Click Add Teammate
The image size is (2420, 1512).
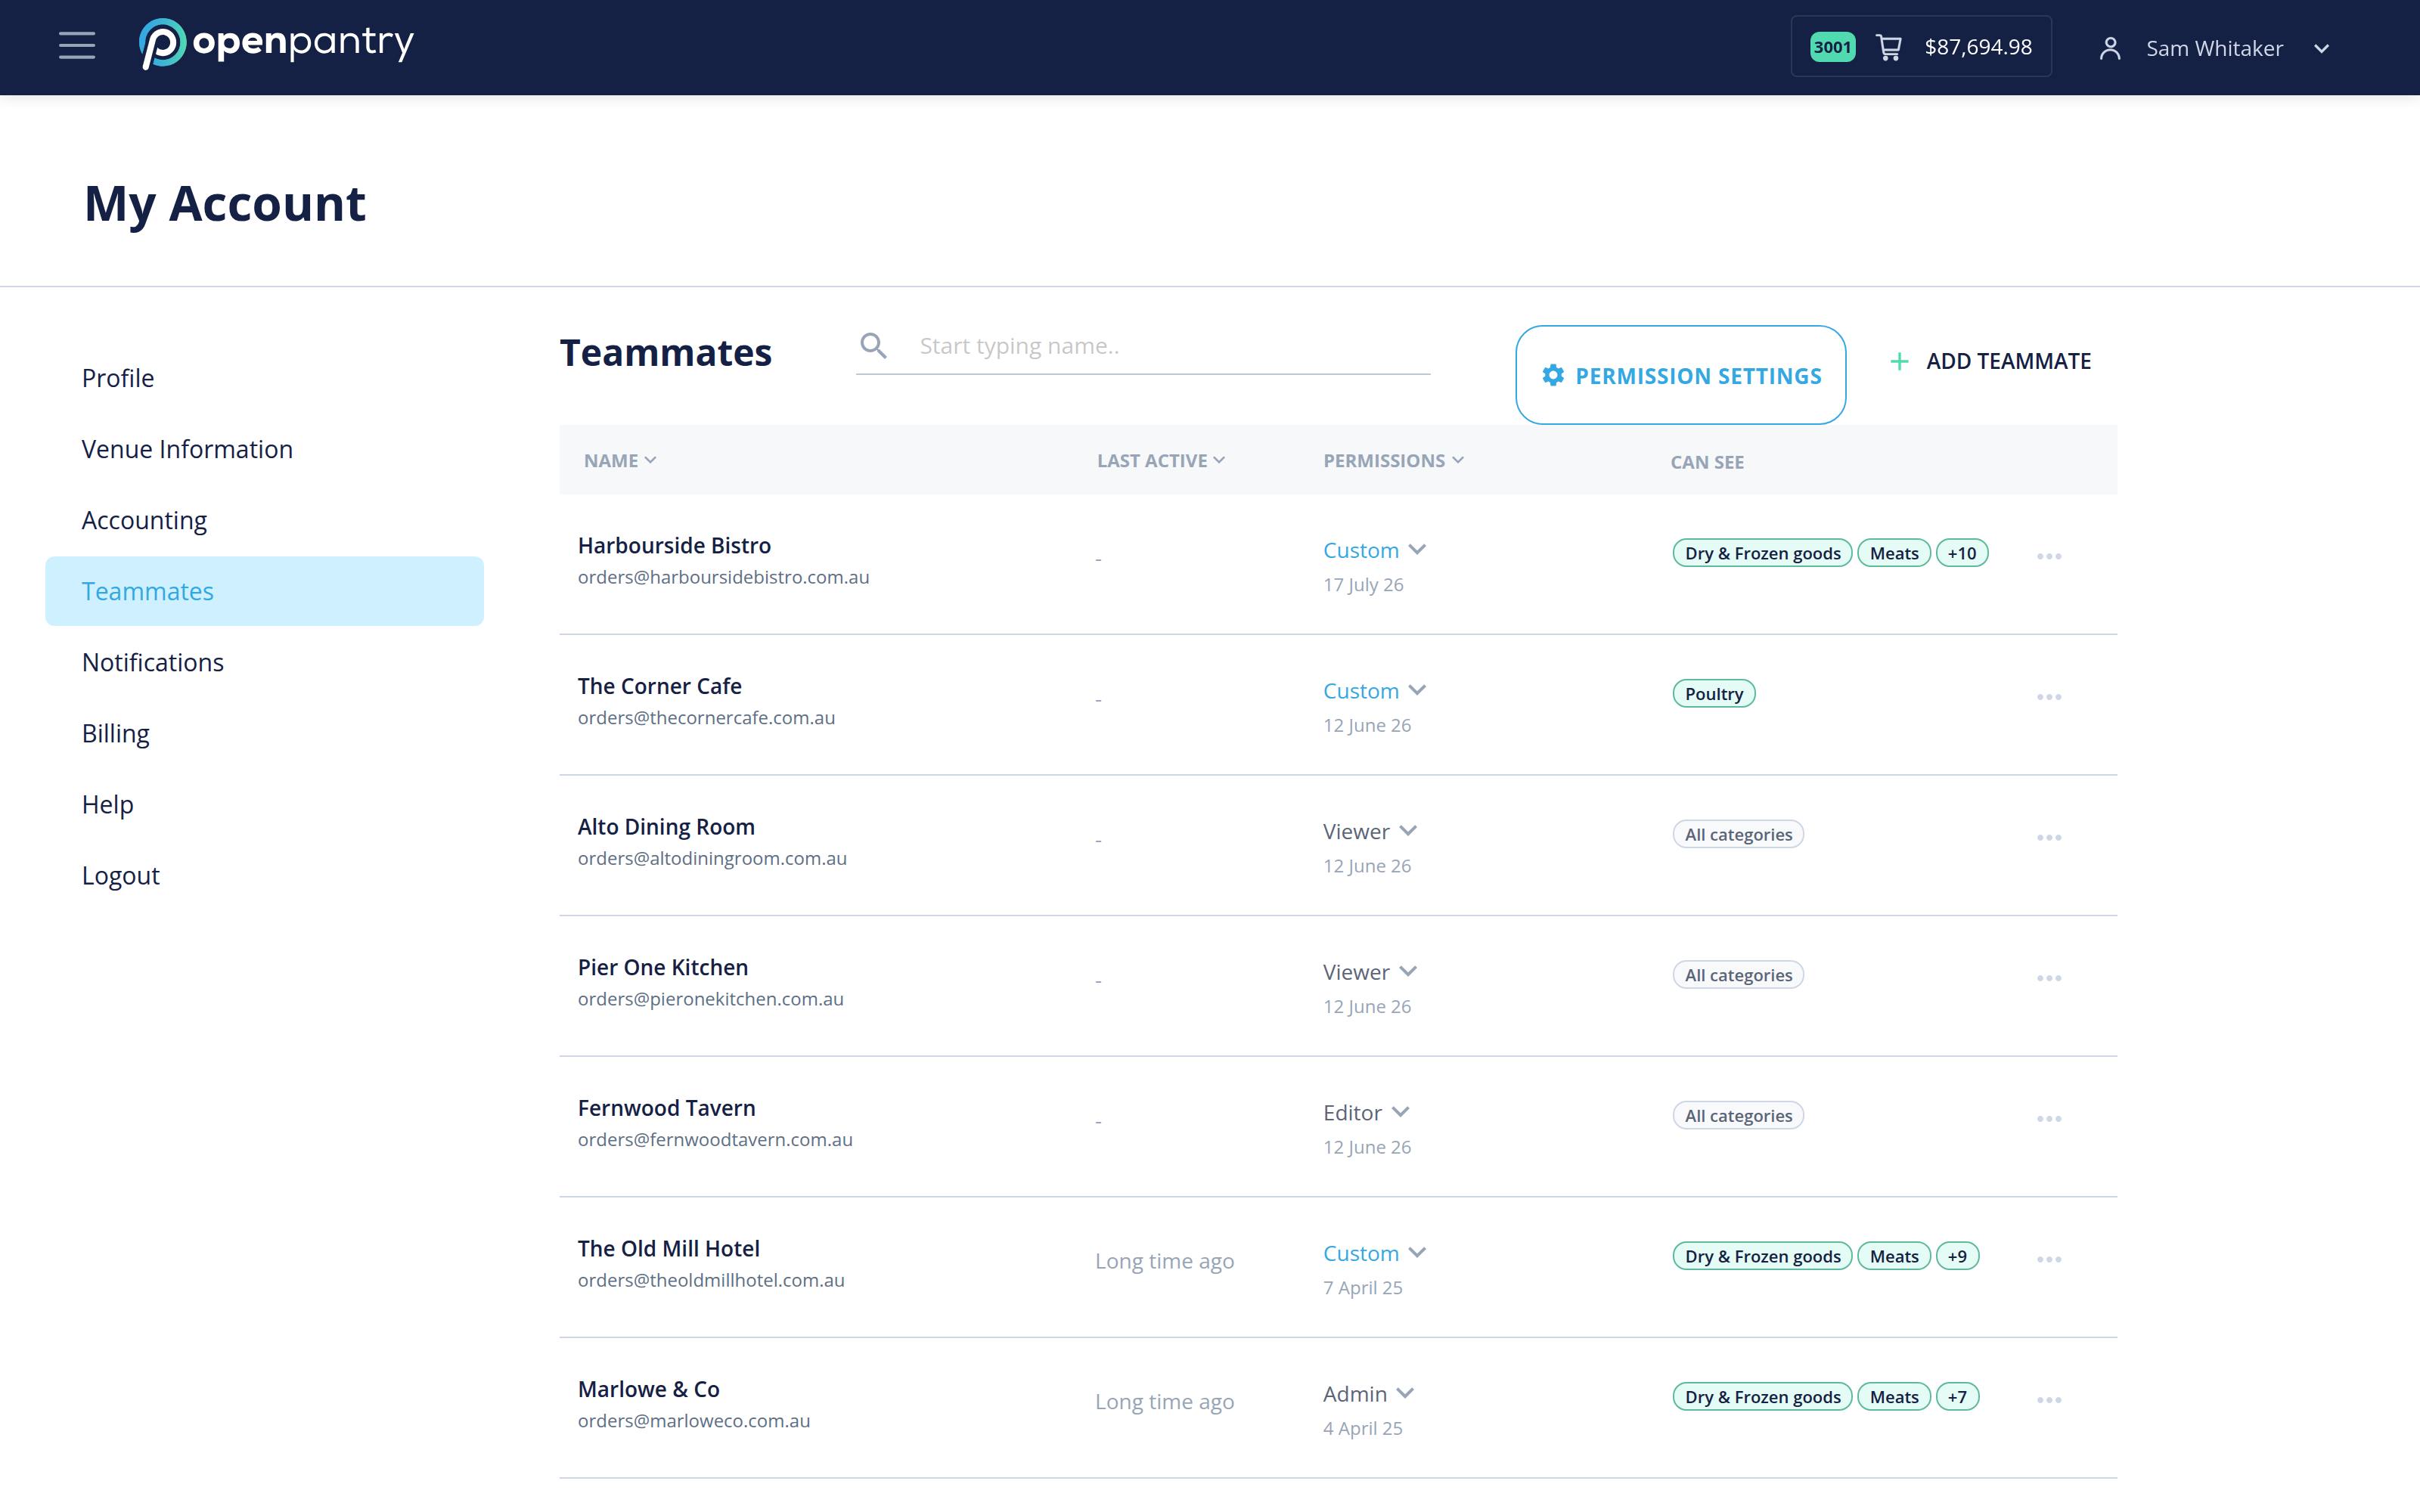coord(1990,361)
